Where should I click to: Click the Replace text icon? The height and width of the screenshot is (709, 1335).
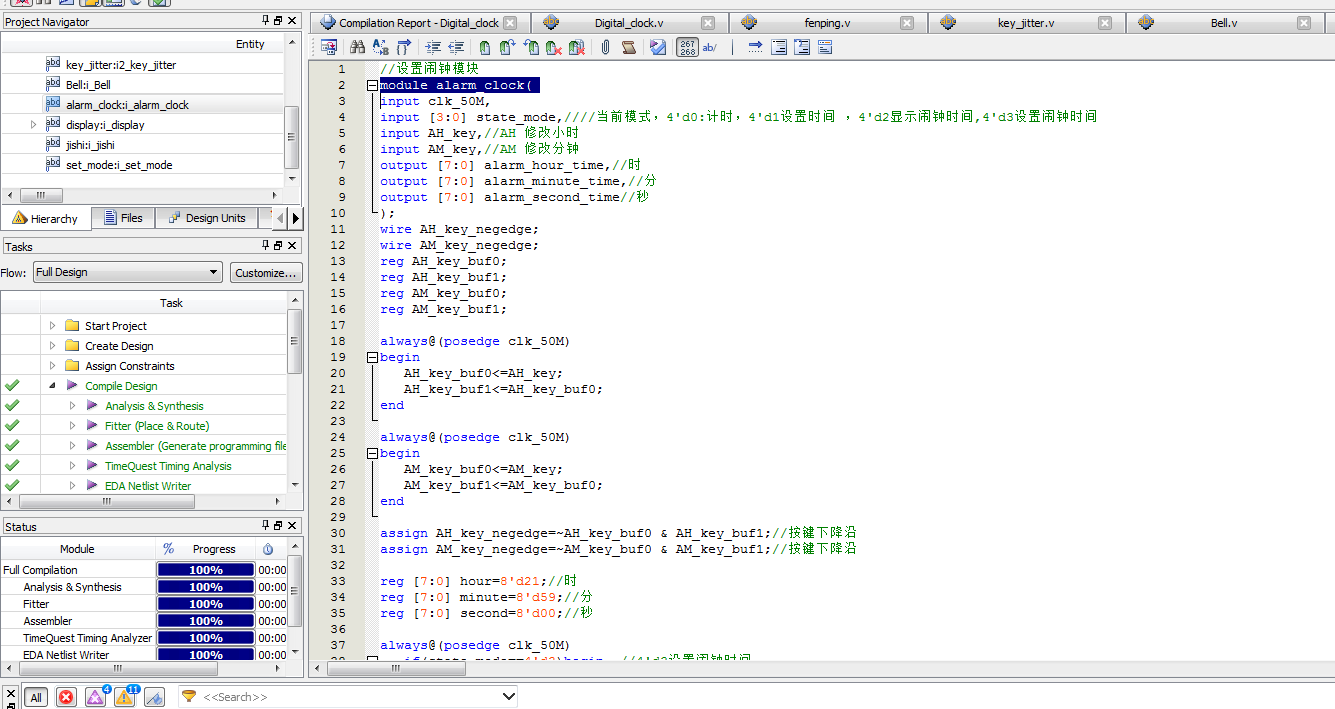point(380,47)
